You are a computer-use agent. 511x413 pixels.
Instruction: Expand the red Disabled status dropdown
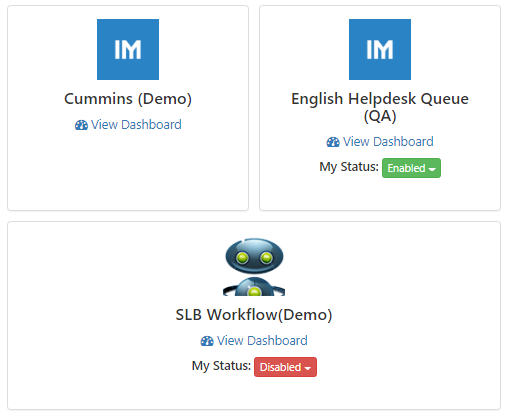tap(285, 367)
